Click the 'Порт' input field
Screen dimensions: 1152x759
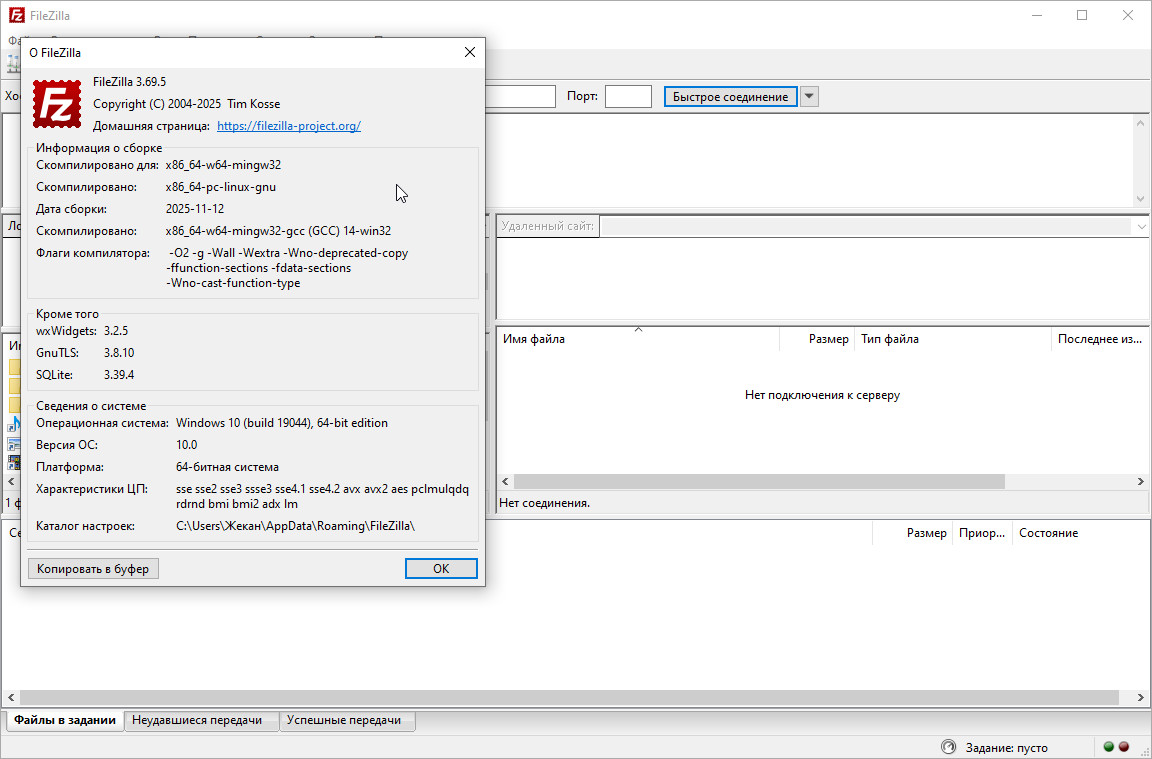tap(628, 96)
